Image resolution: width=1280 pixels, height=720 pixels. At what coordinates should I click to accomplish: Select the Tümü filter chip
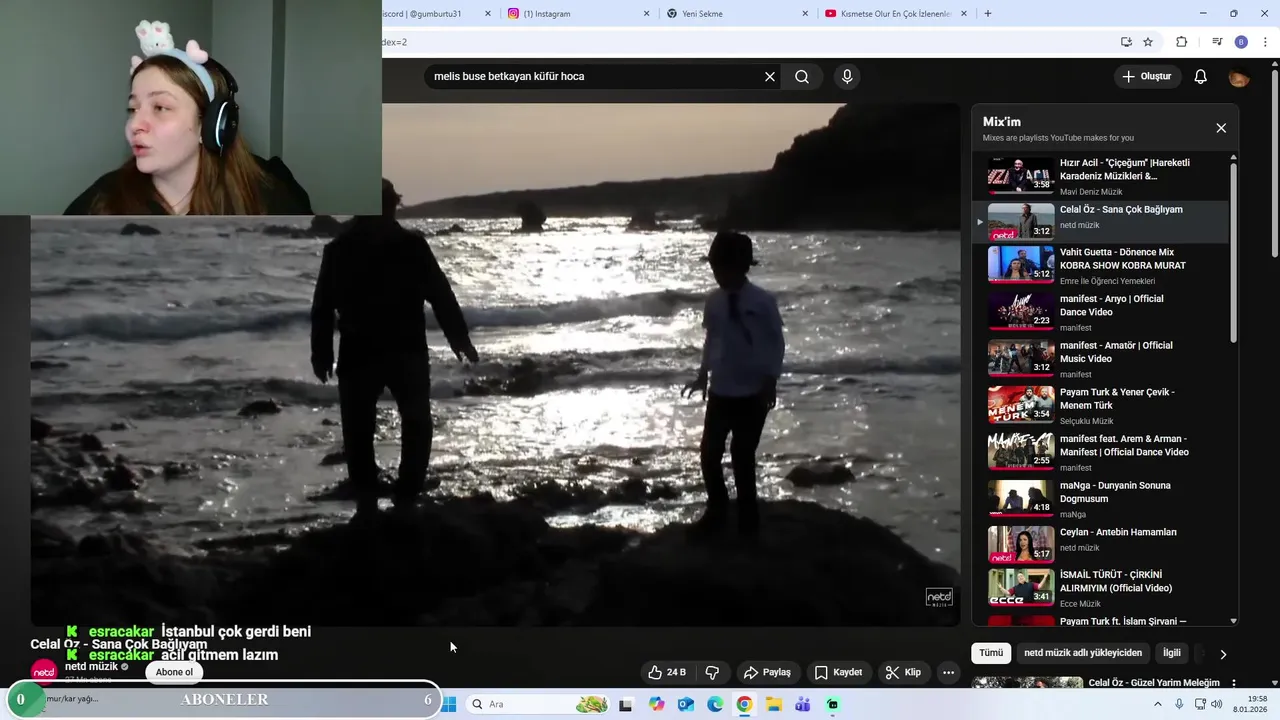[x=991, y=653]
